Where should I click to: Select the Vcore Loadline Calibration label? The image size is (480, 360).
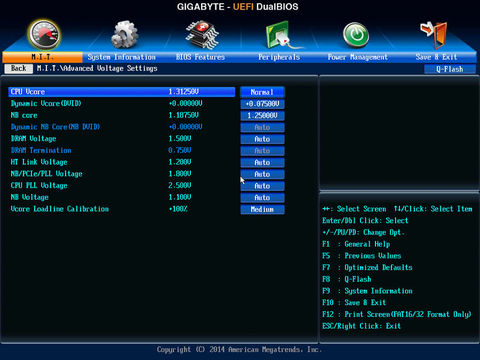pyautogui.click(x=60, y=209)
